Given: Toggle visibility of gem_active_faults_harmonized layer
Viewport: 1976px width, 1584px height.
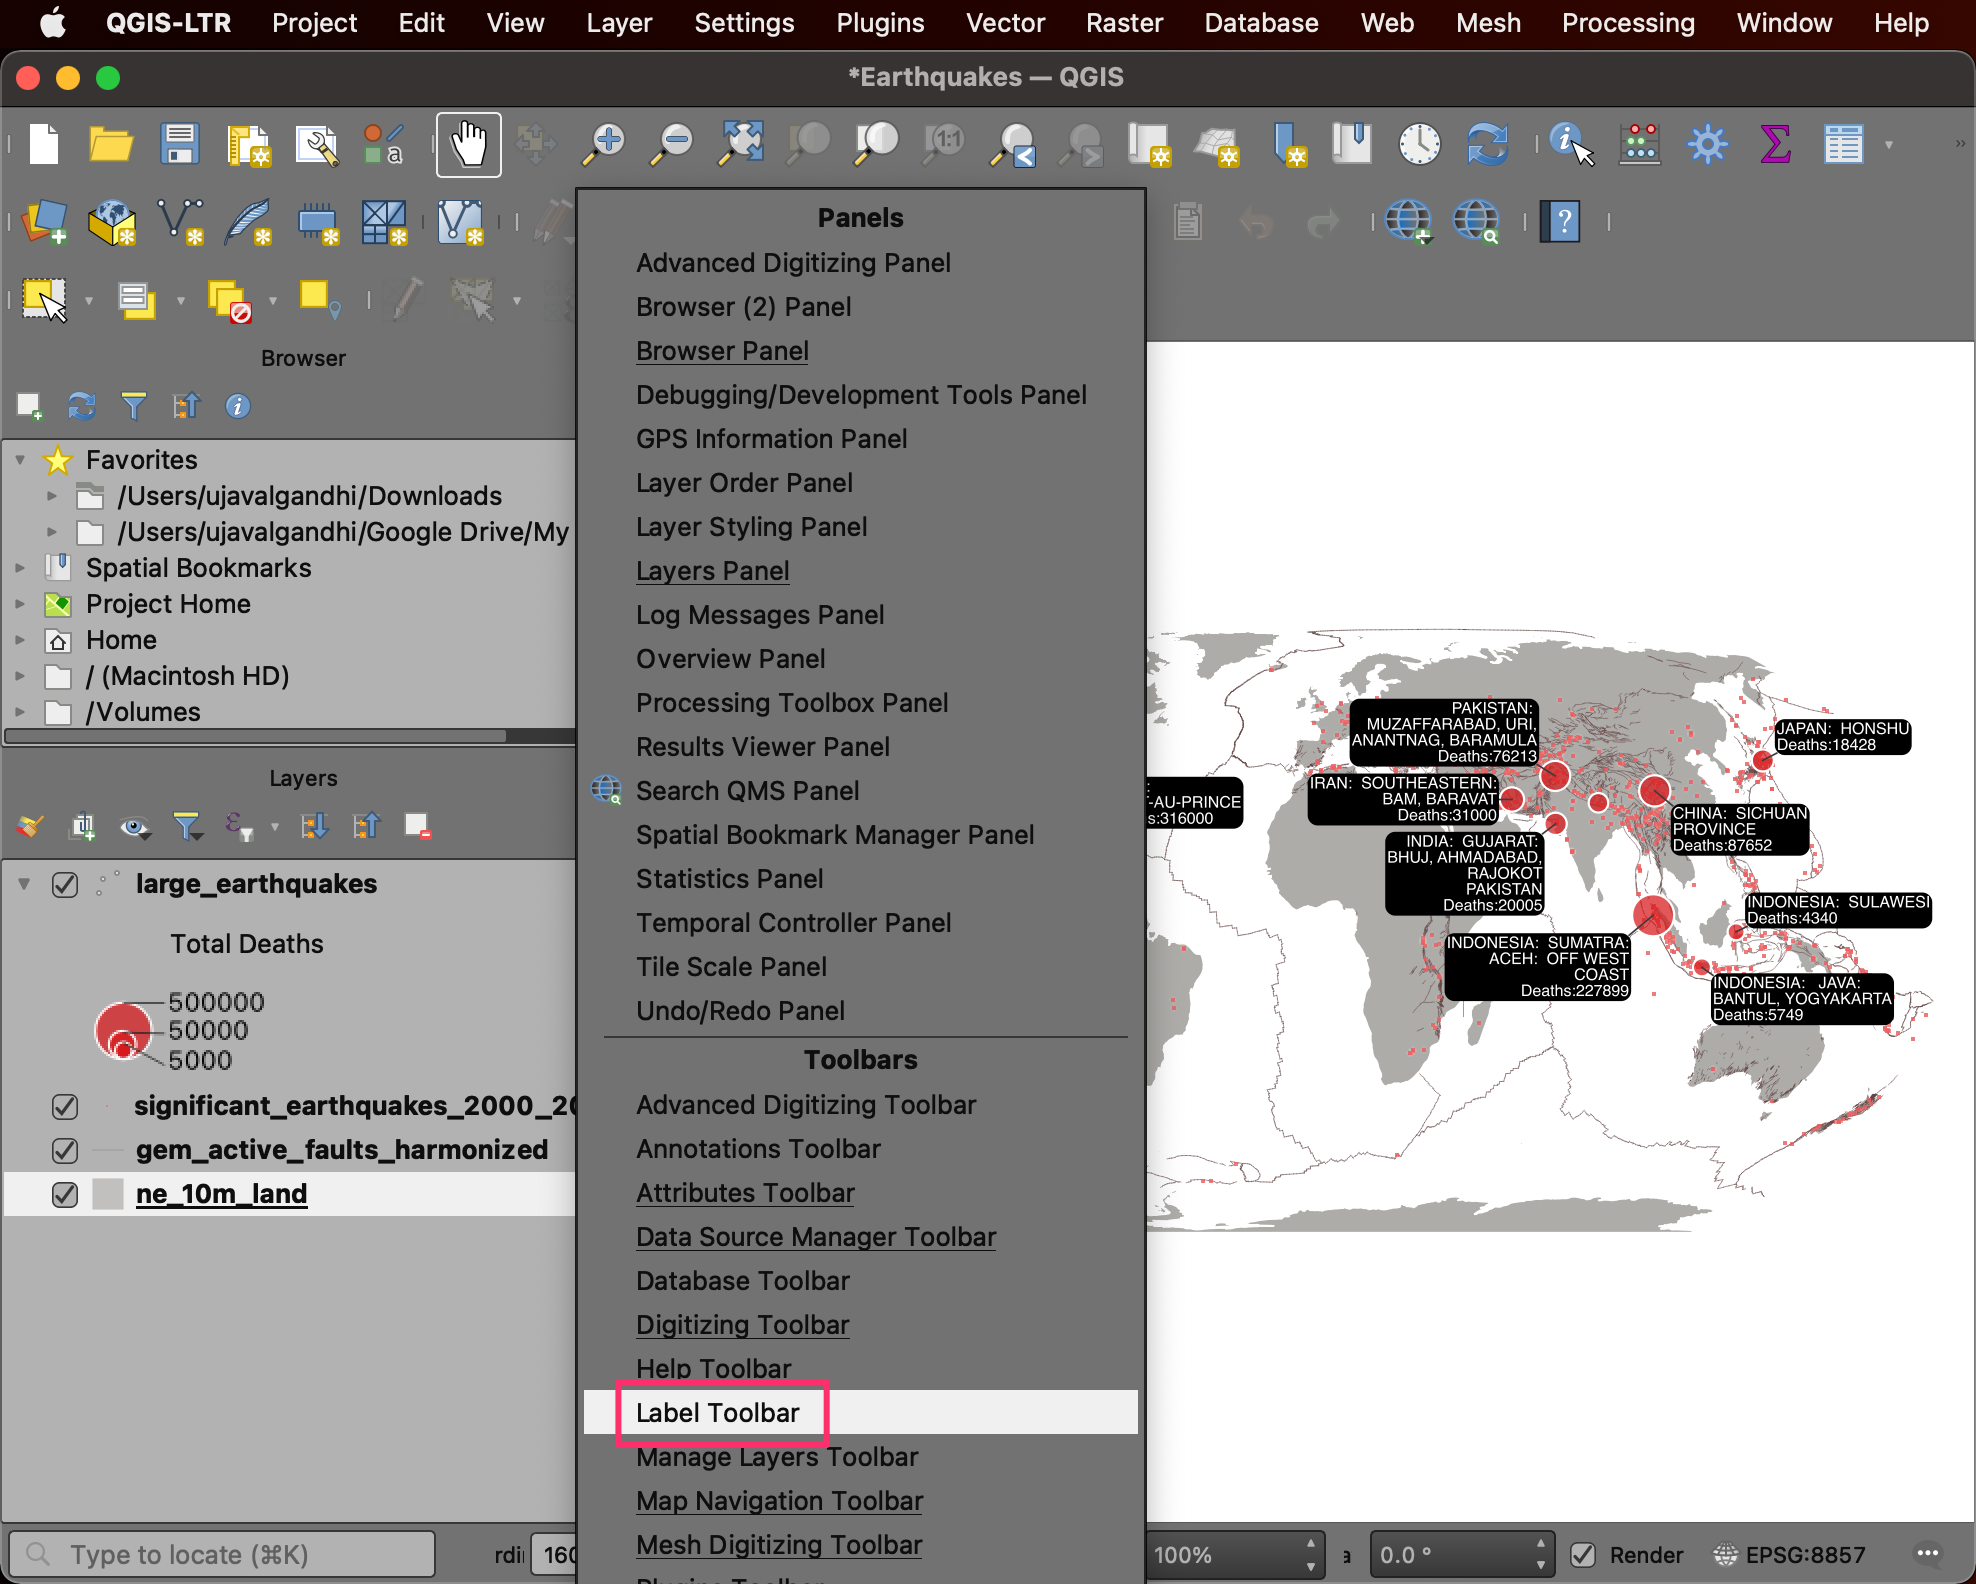Looking at the screenshot, I should pos(65,1151).
